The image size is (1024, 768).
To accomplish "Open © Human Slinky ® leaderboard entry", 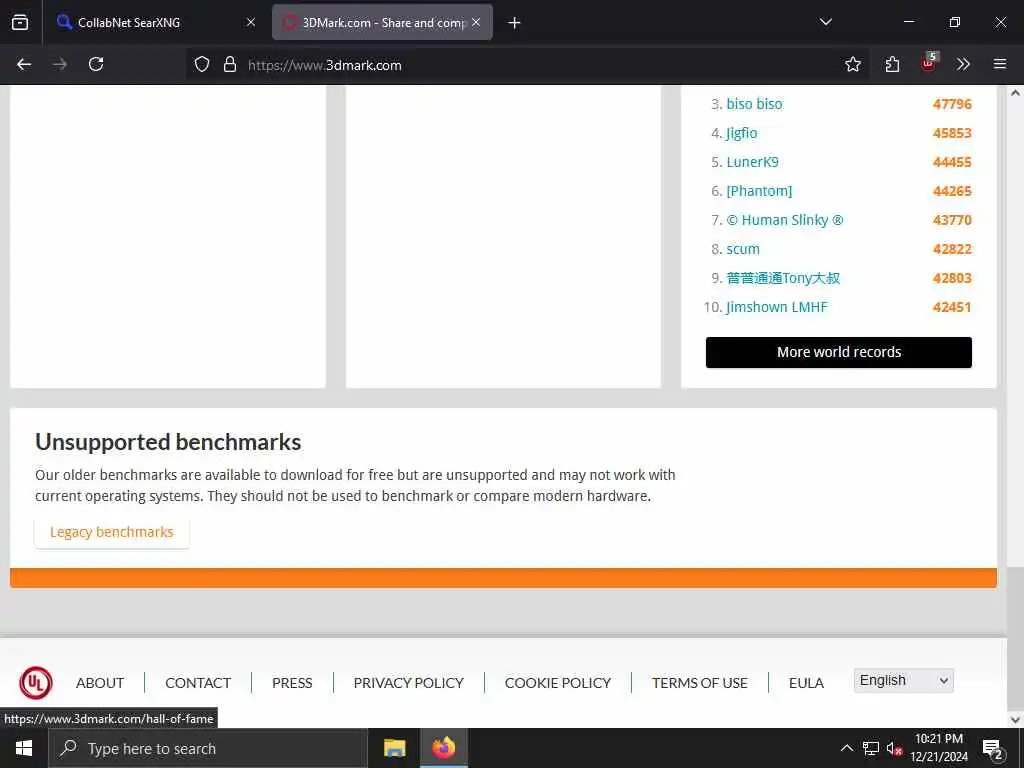I will coord(785,220).
